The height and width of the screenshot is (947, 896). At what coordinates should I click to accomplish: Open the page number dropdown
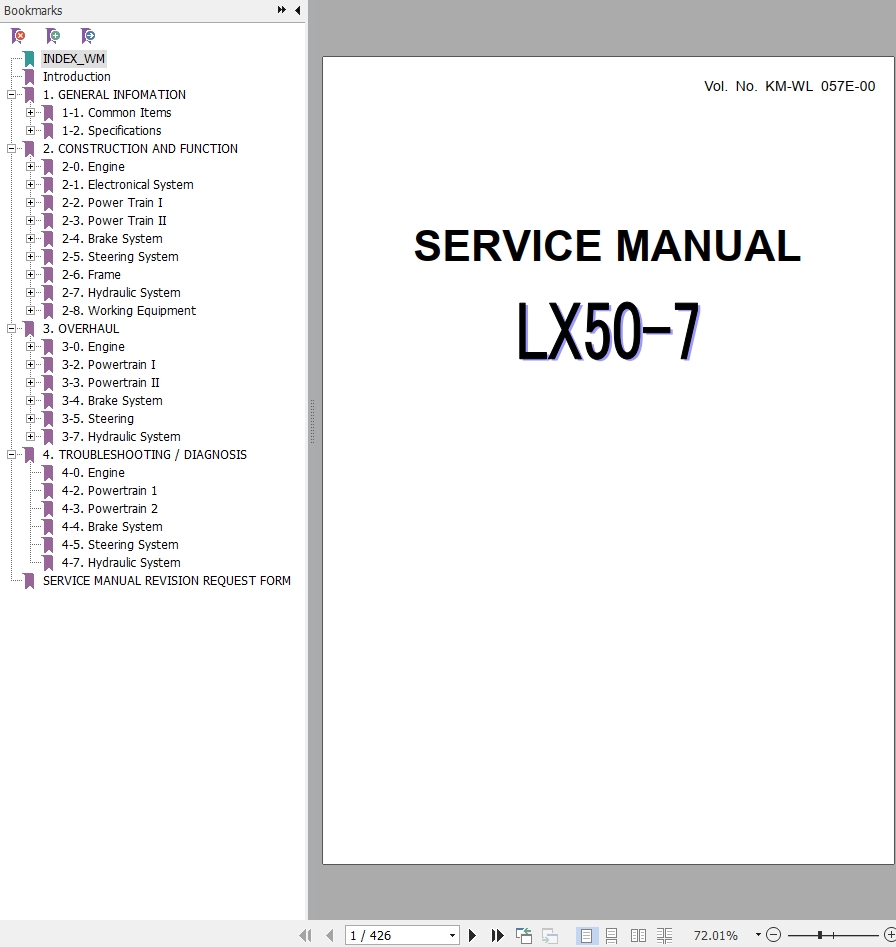click(x=452, y=936)
